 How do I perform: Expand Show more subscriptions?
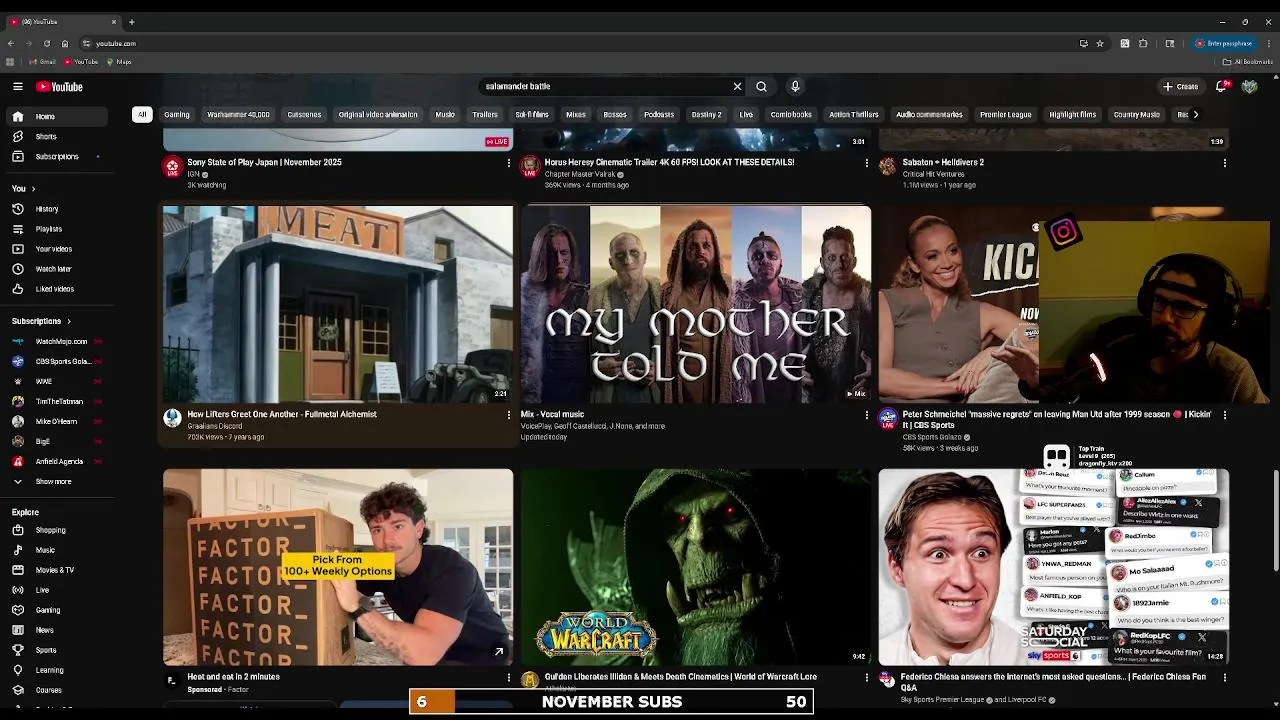(55, 482)
